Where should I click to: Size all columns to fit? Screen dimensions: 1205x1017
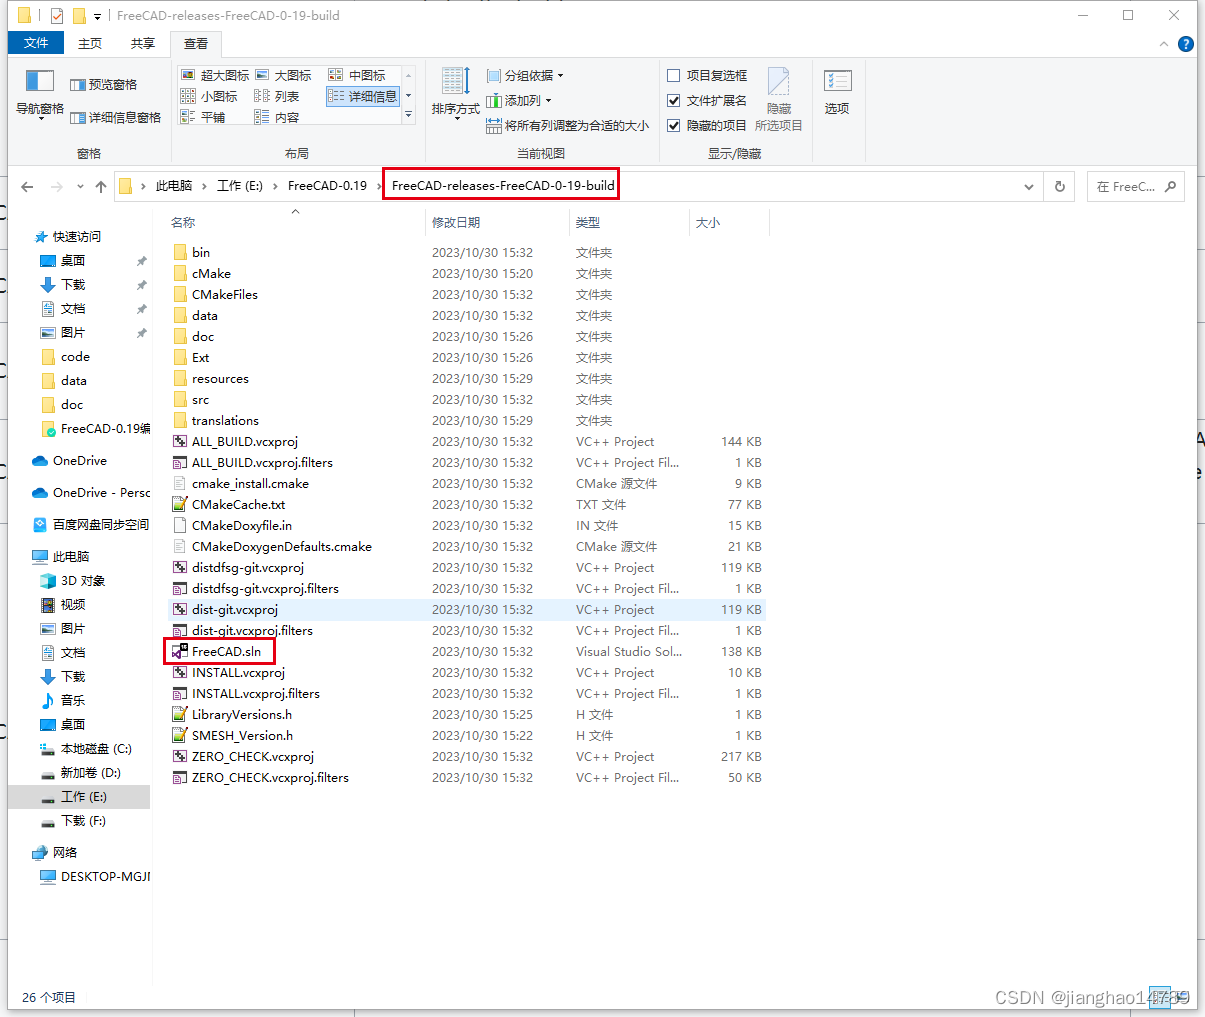tap(567, 125)
